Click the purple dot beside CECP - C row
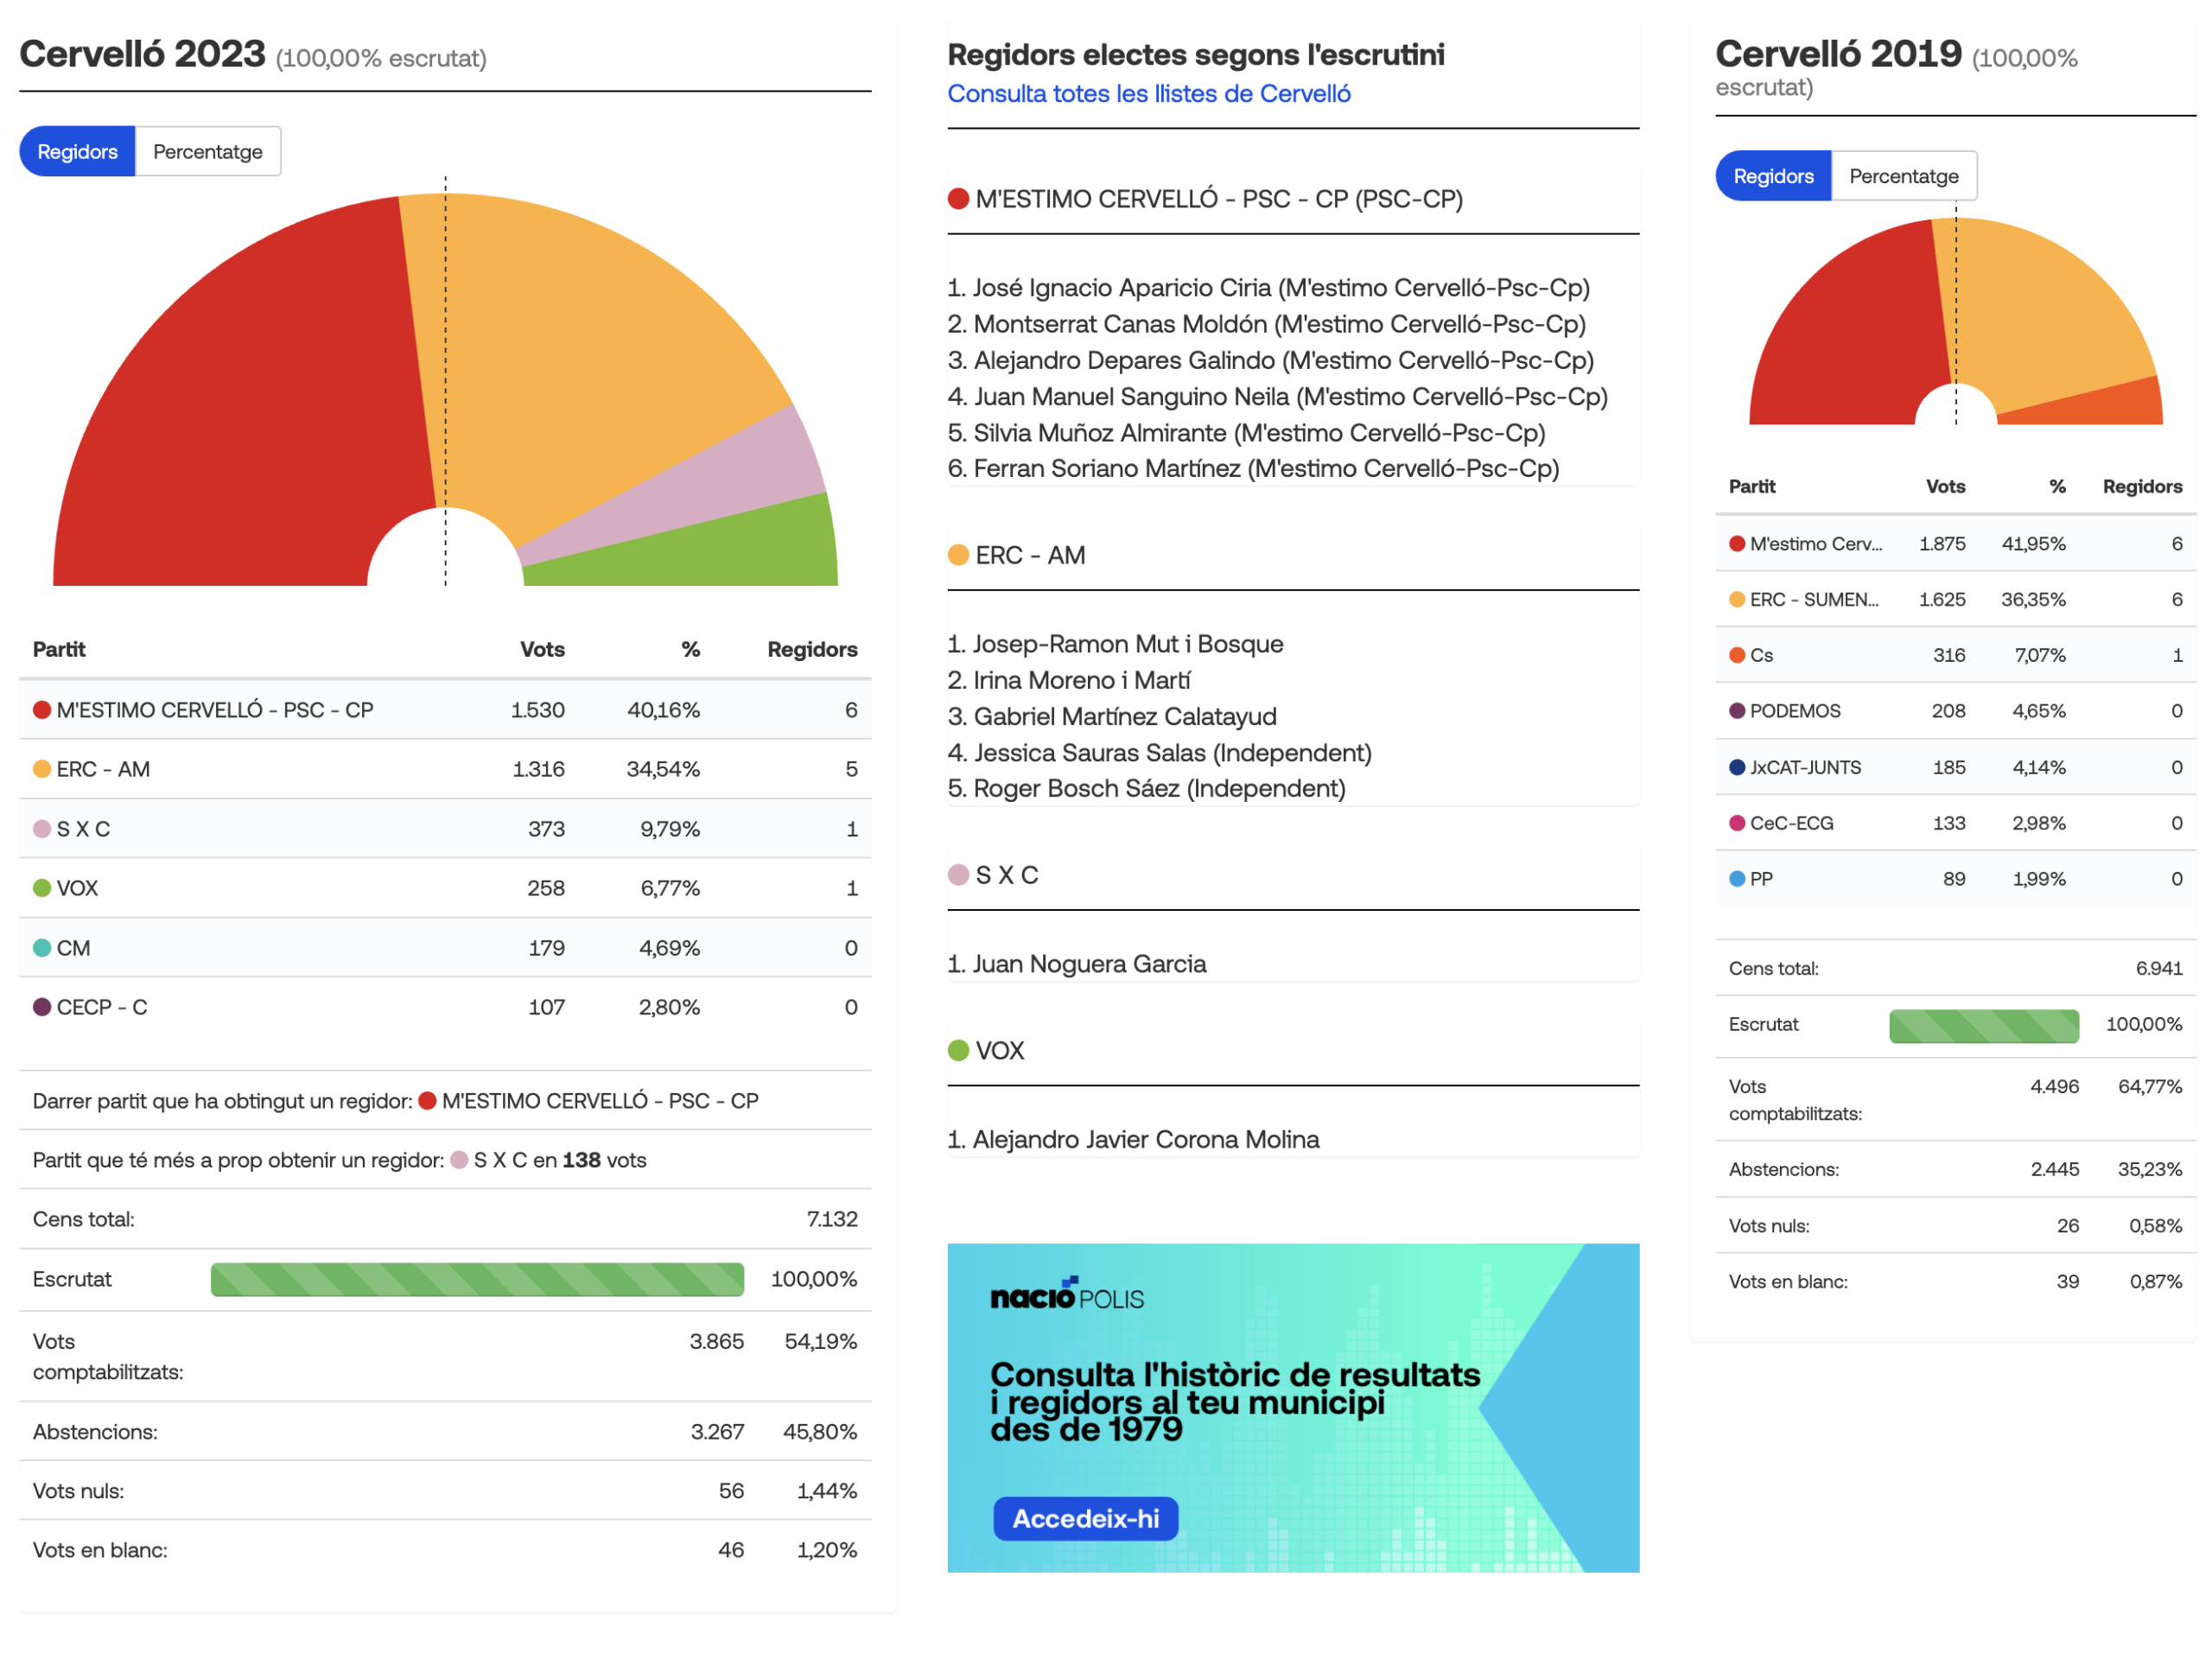 42,1007
